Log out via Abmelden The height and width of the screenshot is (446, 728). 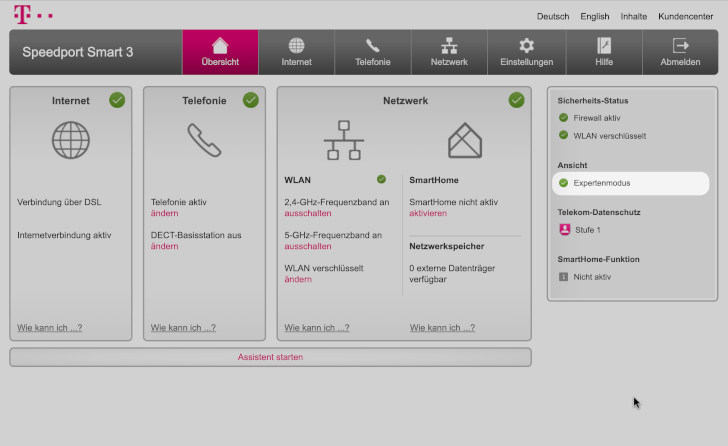680,52
